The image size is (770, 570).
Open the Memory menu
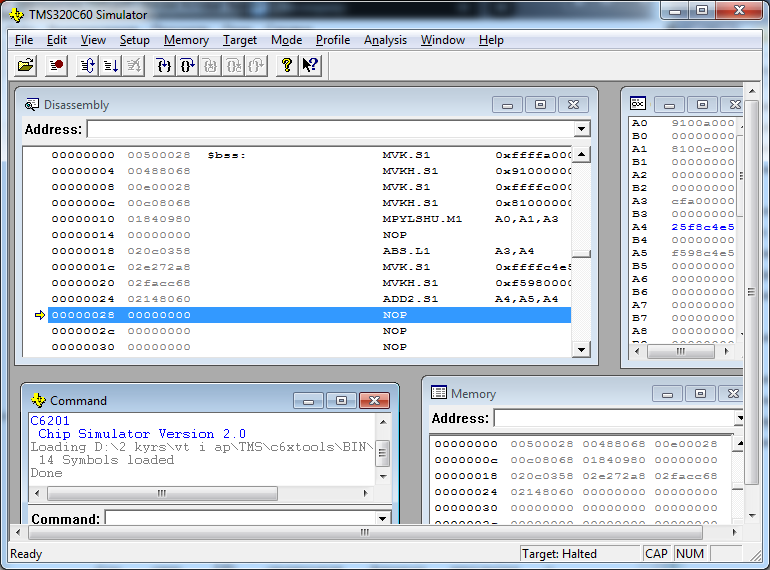[186, 40]
